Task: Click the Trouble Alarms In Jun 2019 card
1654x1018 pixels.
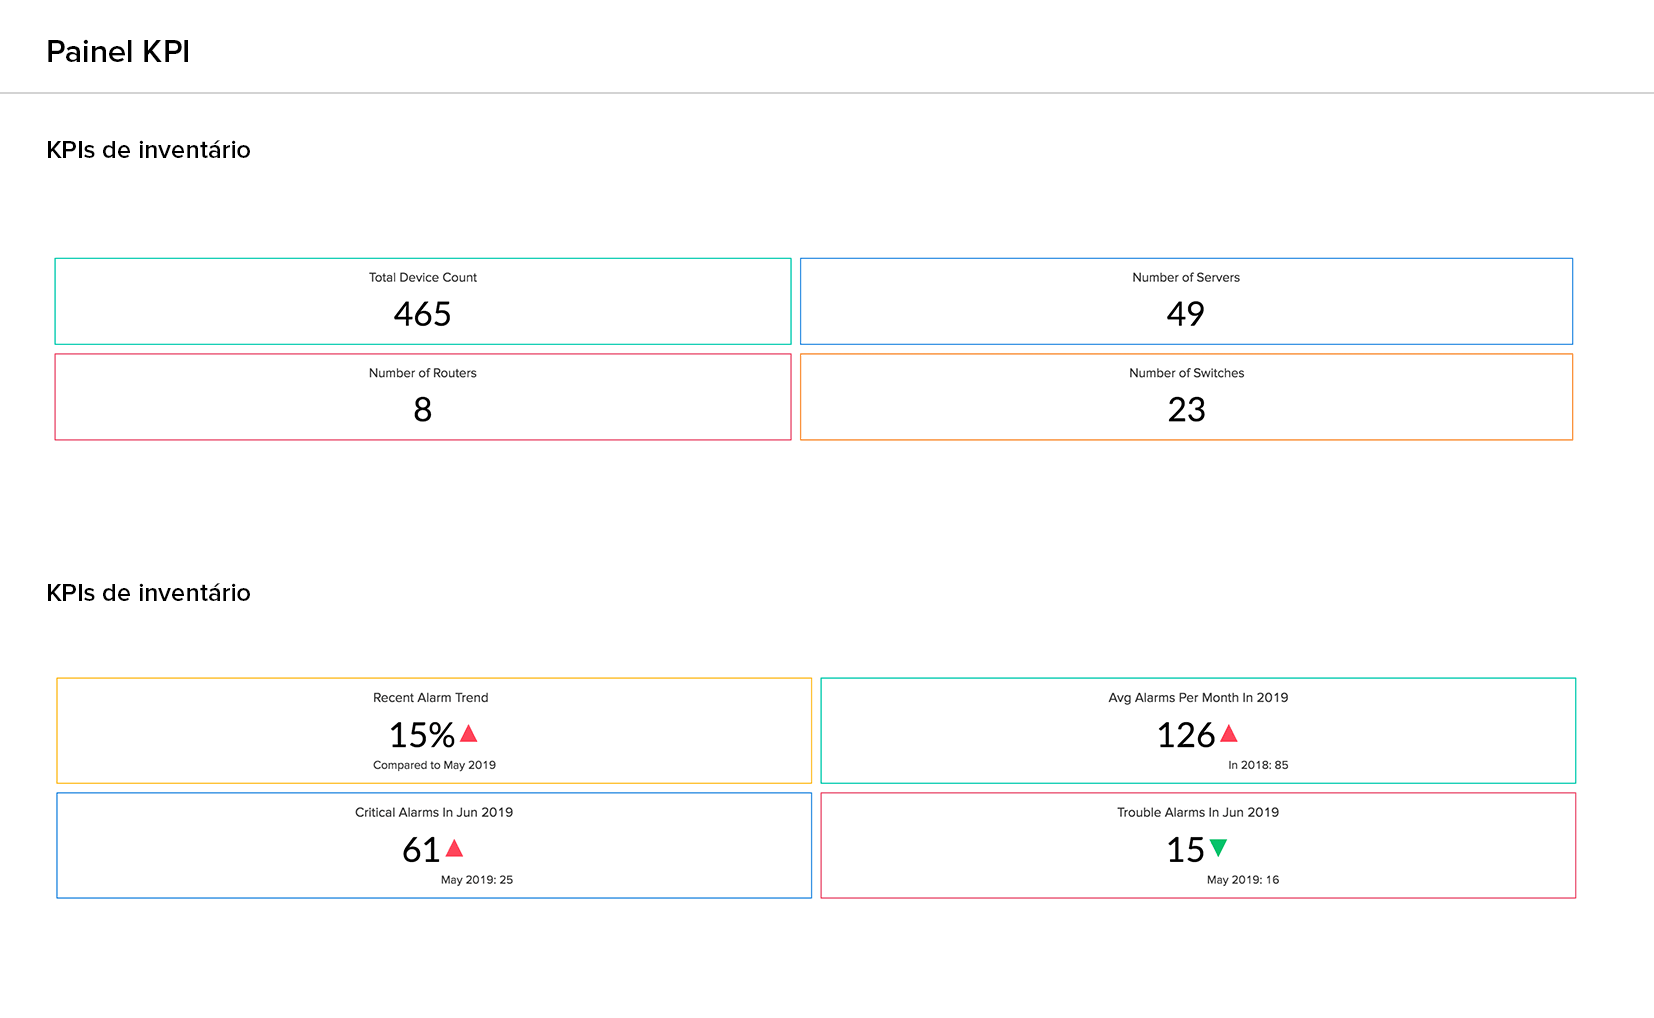Action: 1197,845
